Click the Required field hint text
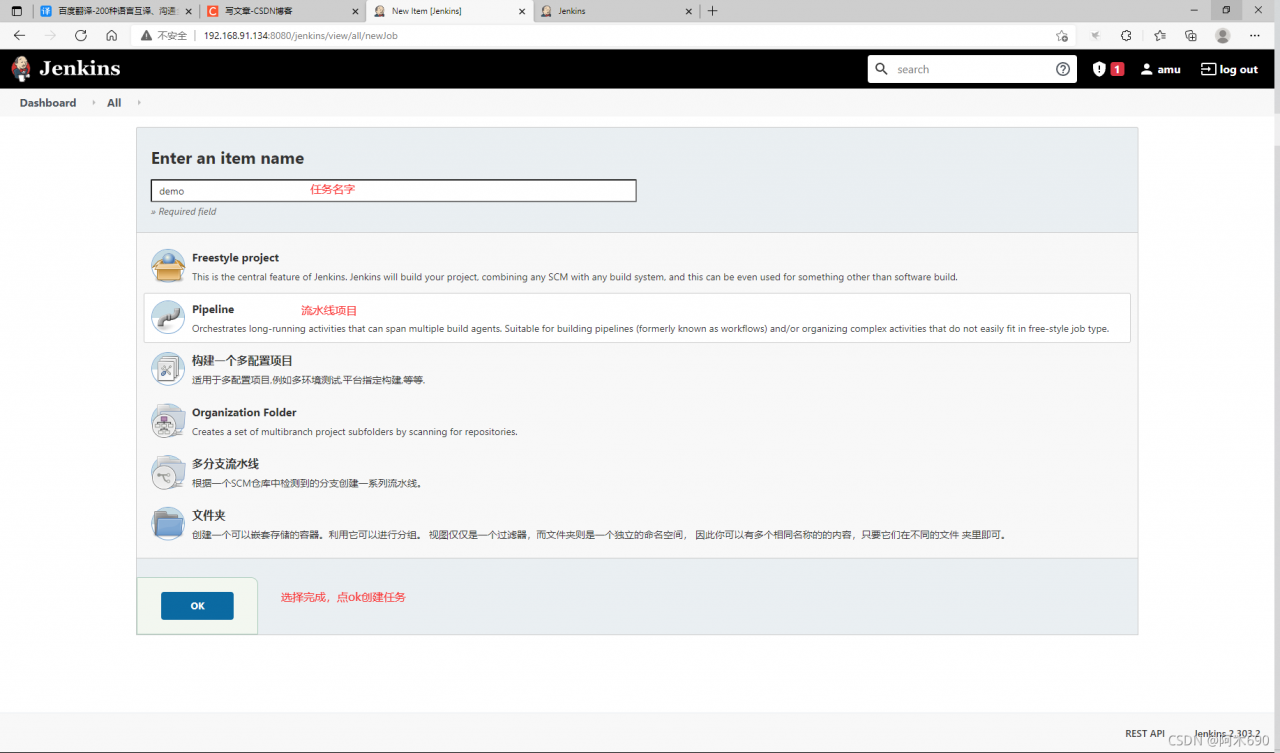 (183, 212)
